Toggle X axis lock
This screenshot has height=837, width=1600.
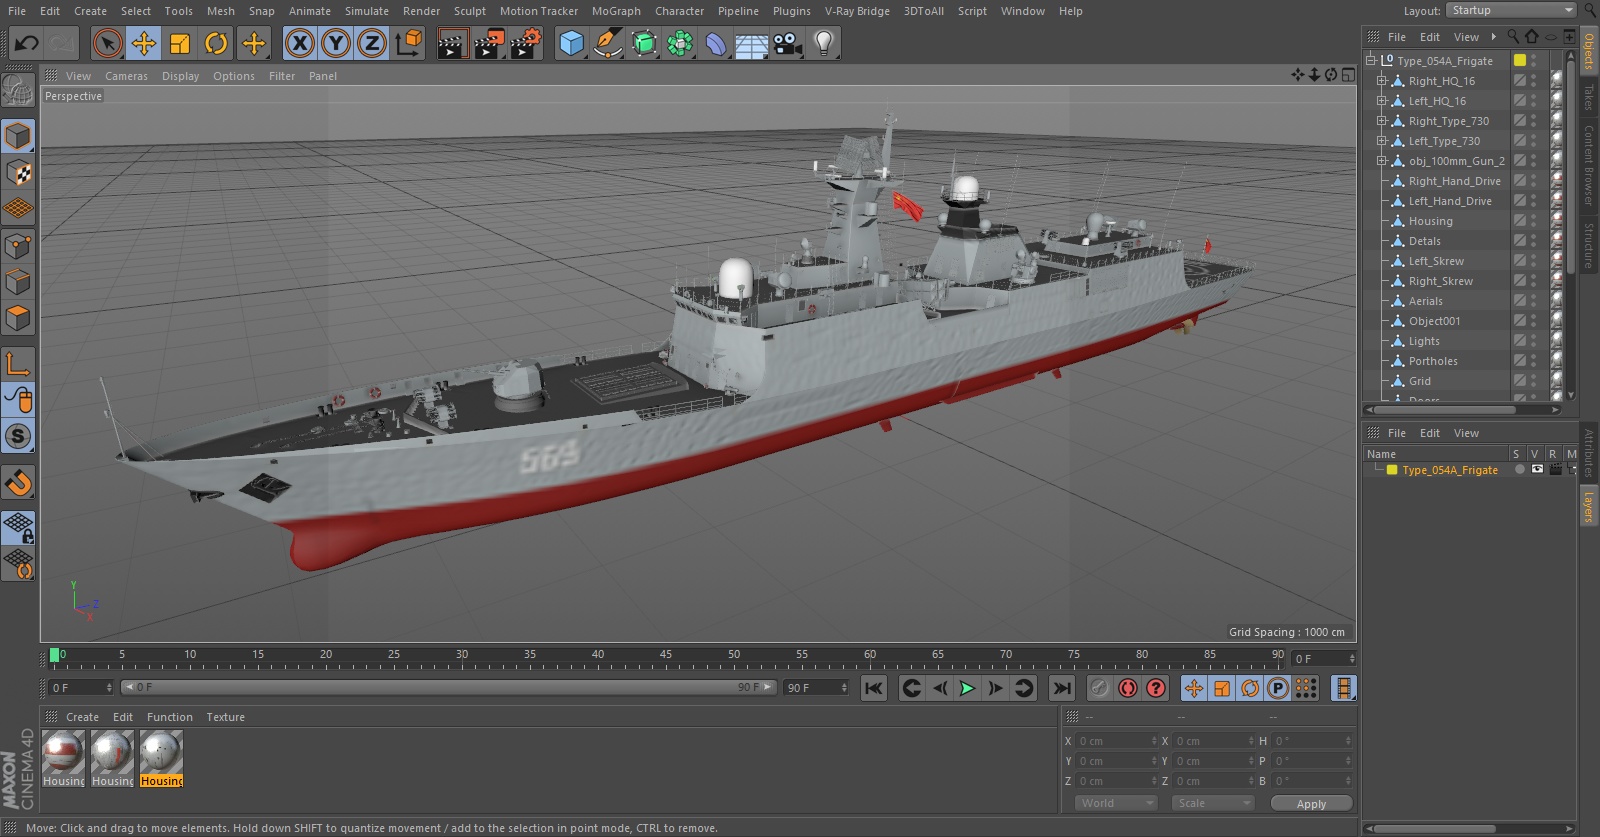tap(300, 43)
